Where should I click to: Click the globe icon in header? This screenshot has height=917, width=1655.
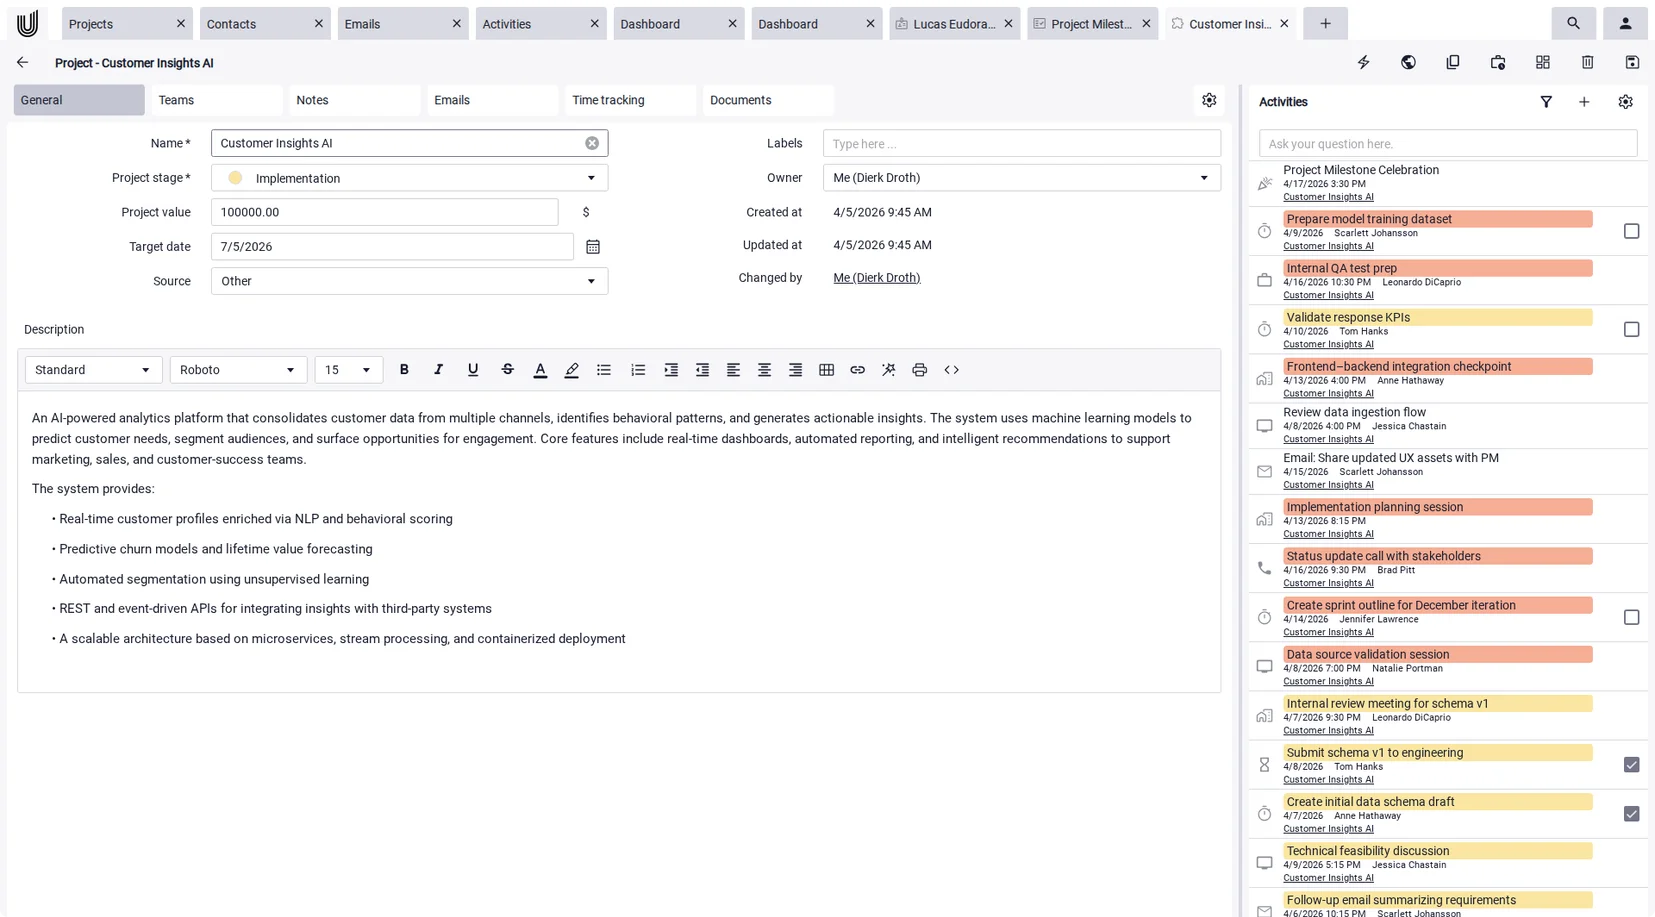point(1408,62)
